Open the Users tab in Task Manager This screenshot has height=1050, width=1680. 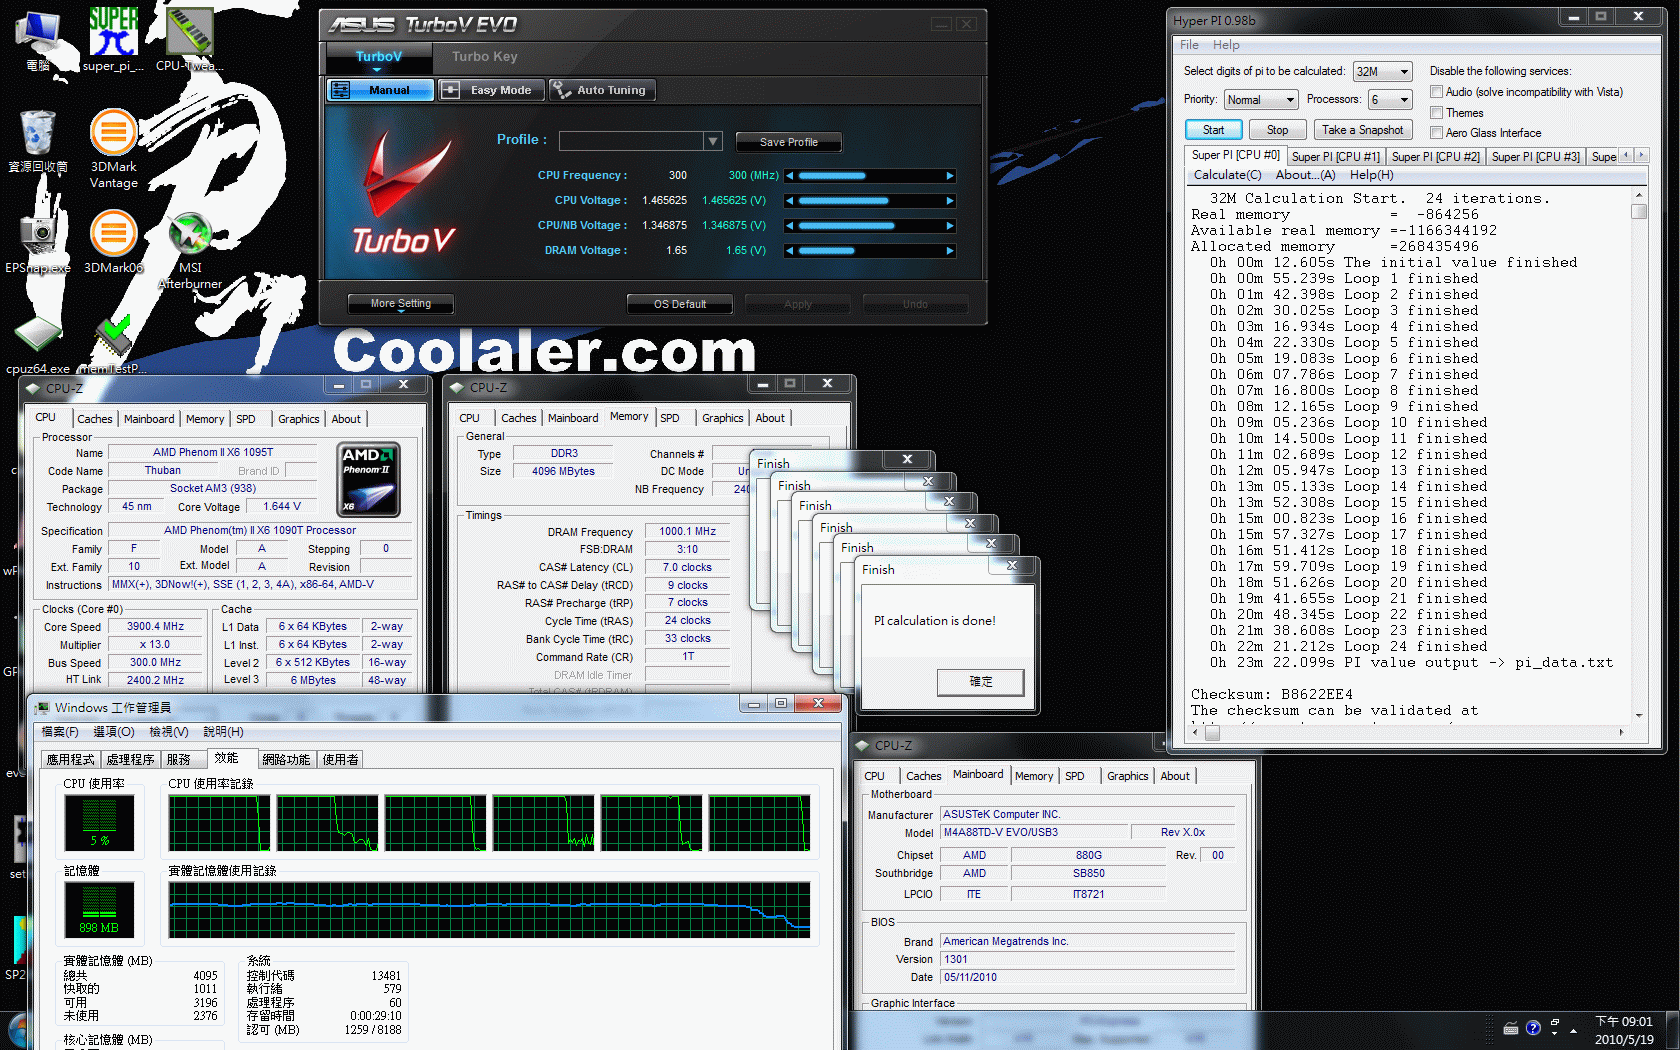340,760
